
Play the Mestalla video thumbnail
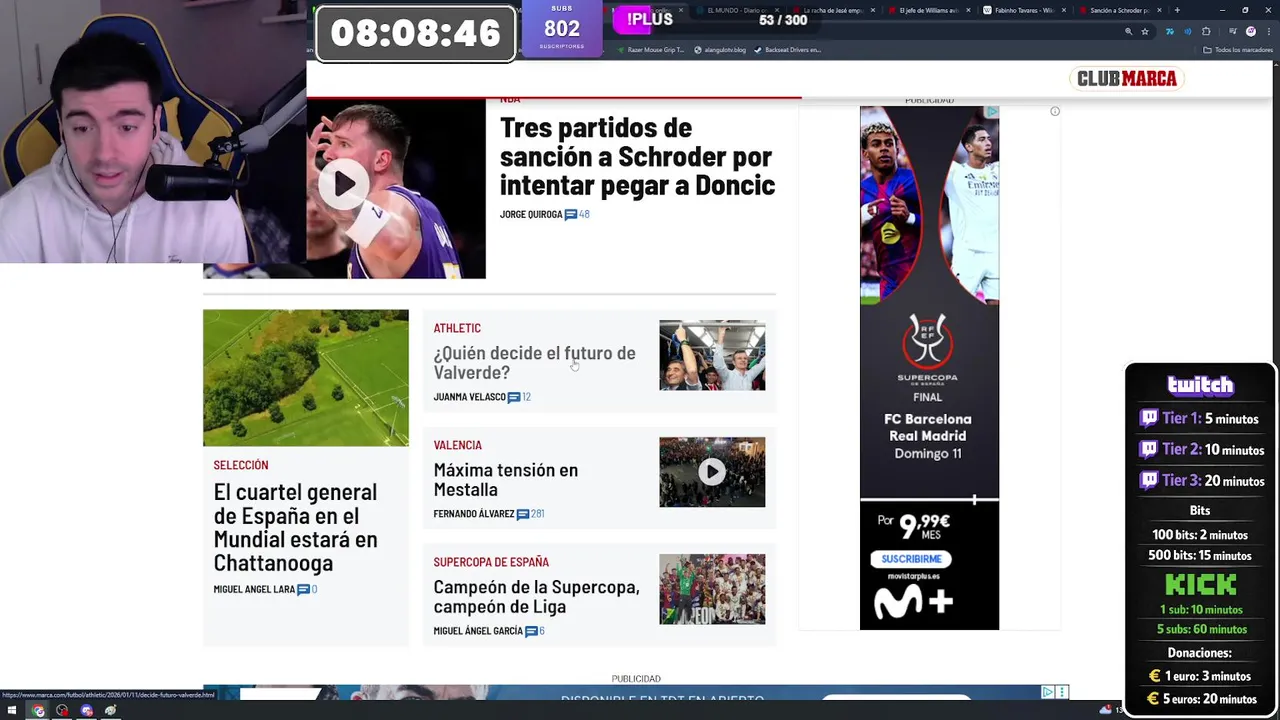point(712,472)
